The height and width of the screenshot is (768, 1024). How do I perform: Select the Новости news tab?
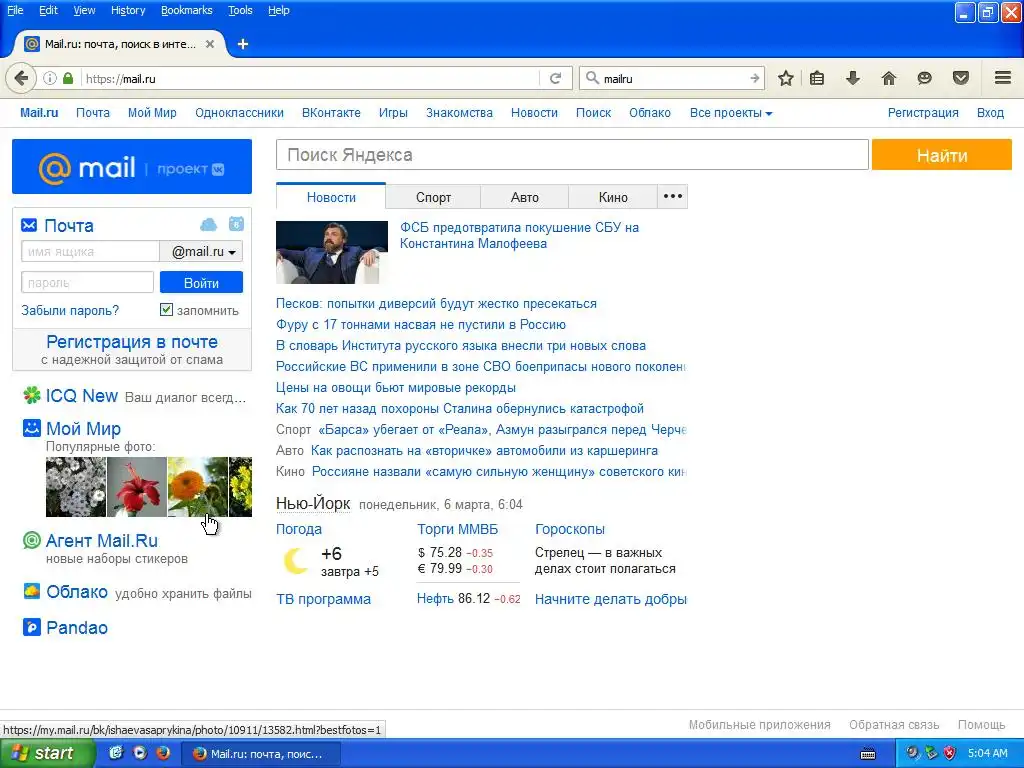click(331, 197)
